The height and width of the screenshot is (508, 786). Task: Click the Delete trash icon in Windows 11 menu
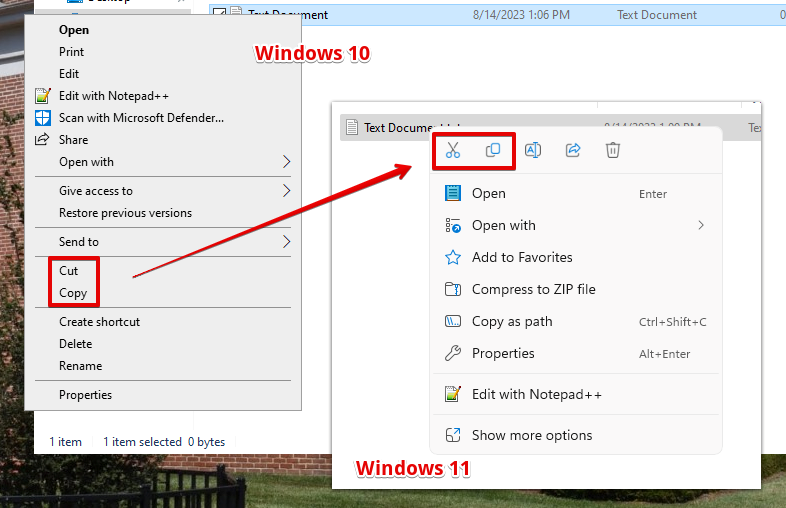(613, 150)
